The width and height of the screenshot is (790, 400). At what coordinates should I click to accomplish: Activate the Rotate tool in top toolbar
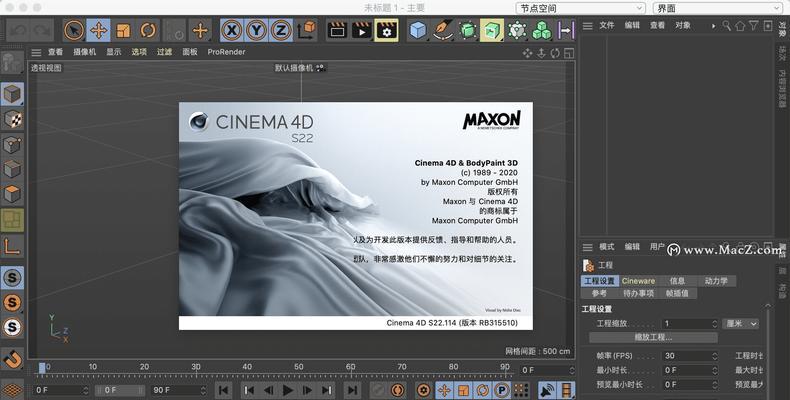click(148, 30)
